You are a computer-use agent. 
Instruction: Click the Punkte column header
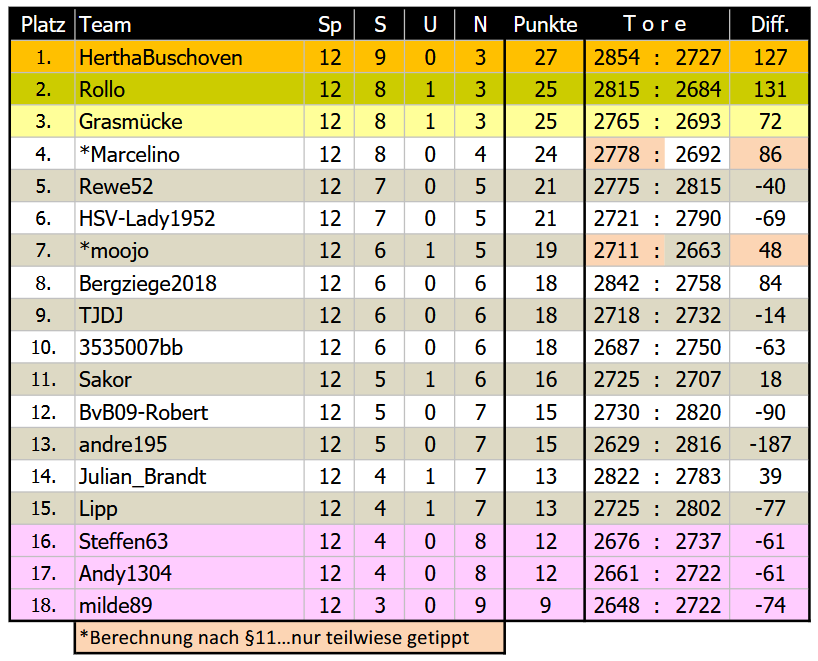545,25
